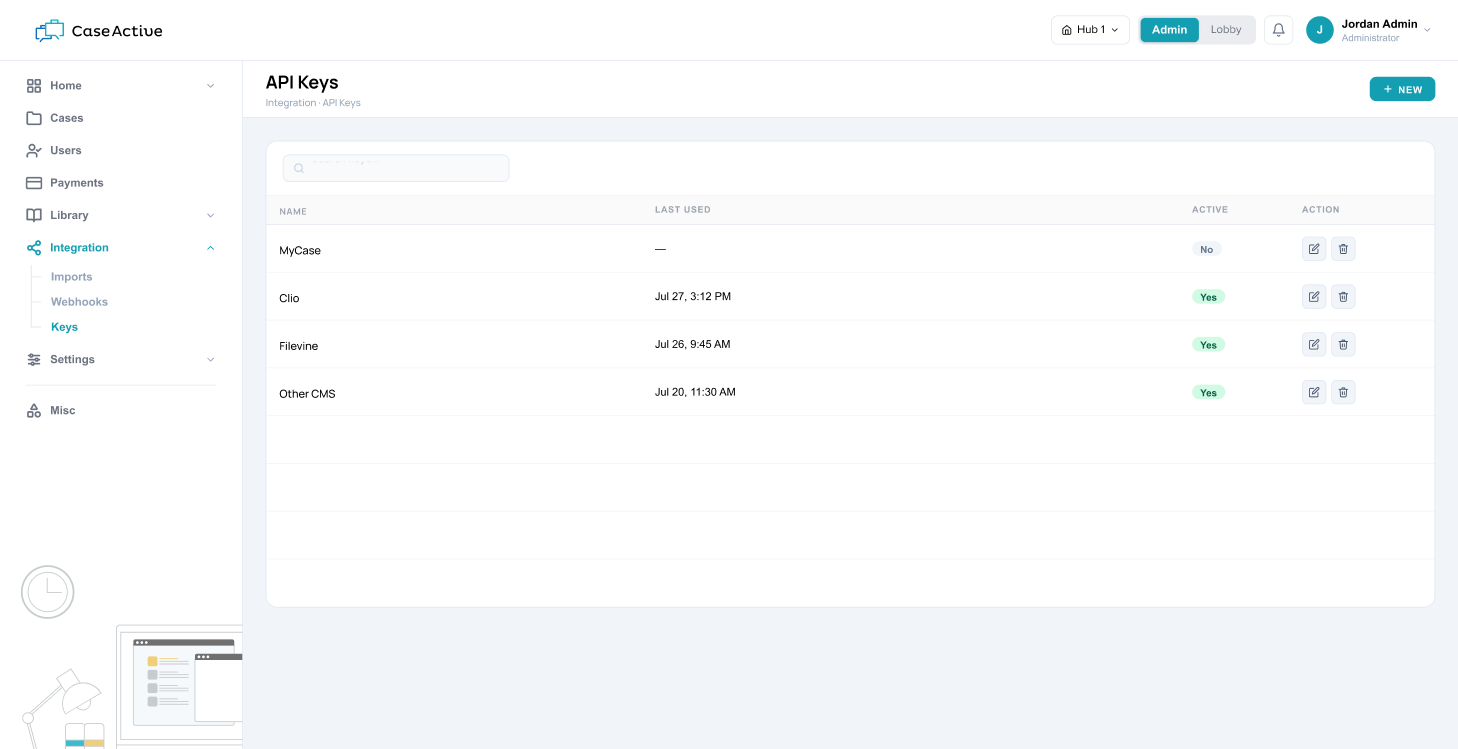Click the New button
Screen dimensions: 1458x749
coord(1402,89)
